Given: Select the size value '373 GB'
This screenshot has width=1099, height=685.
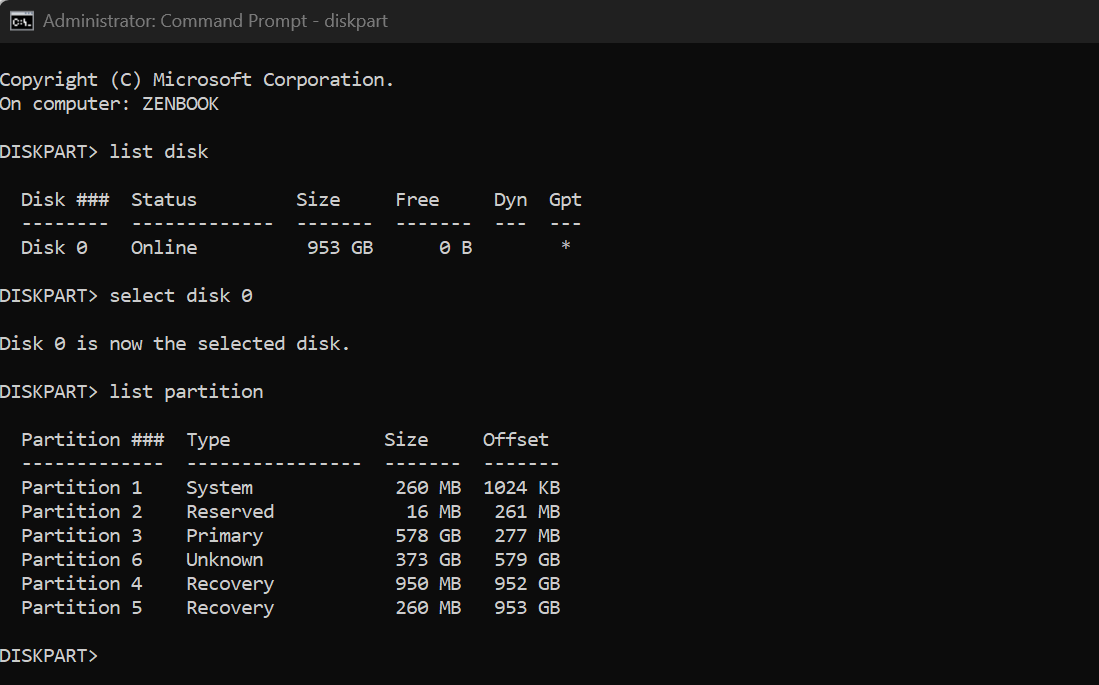Looking at the screenshot, I should tap(428, 559).
